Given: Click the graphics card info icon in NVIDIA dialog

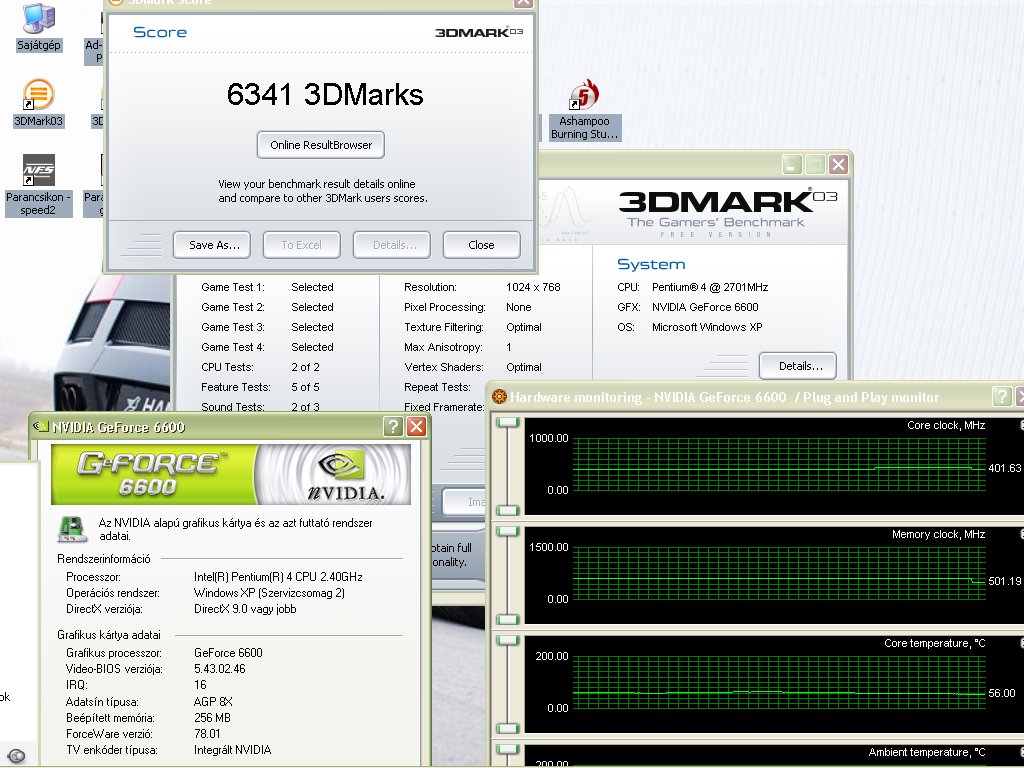Looking at the screenshot, I should 72,529.
